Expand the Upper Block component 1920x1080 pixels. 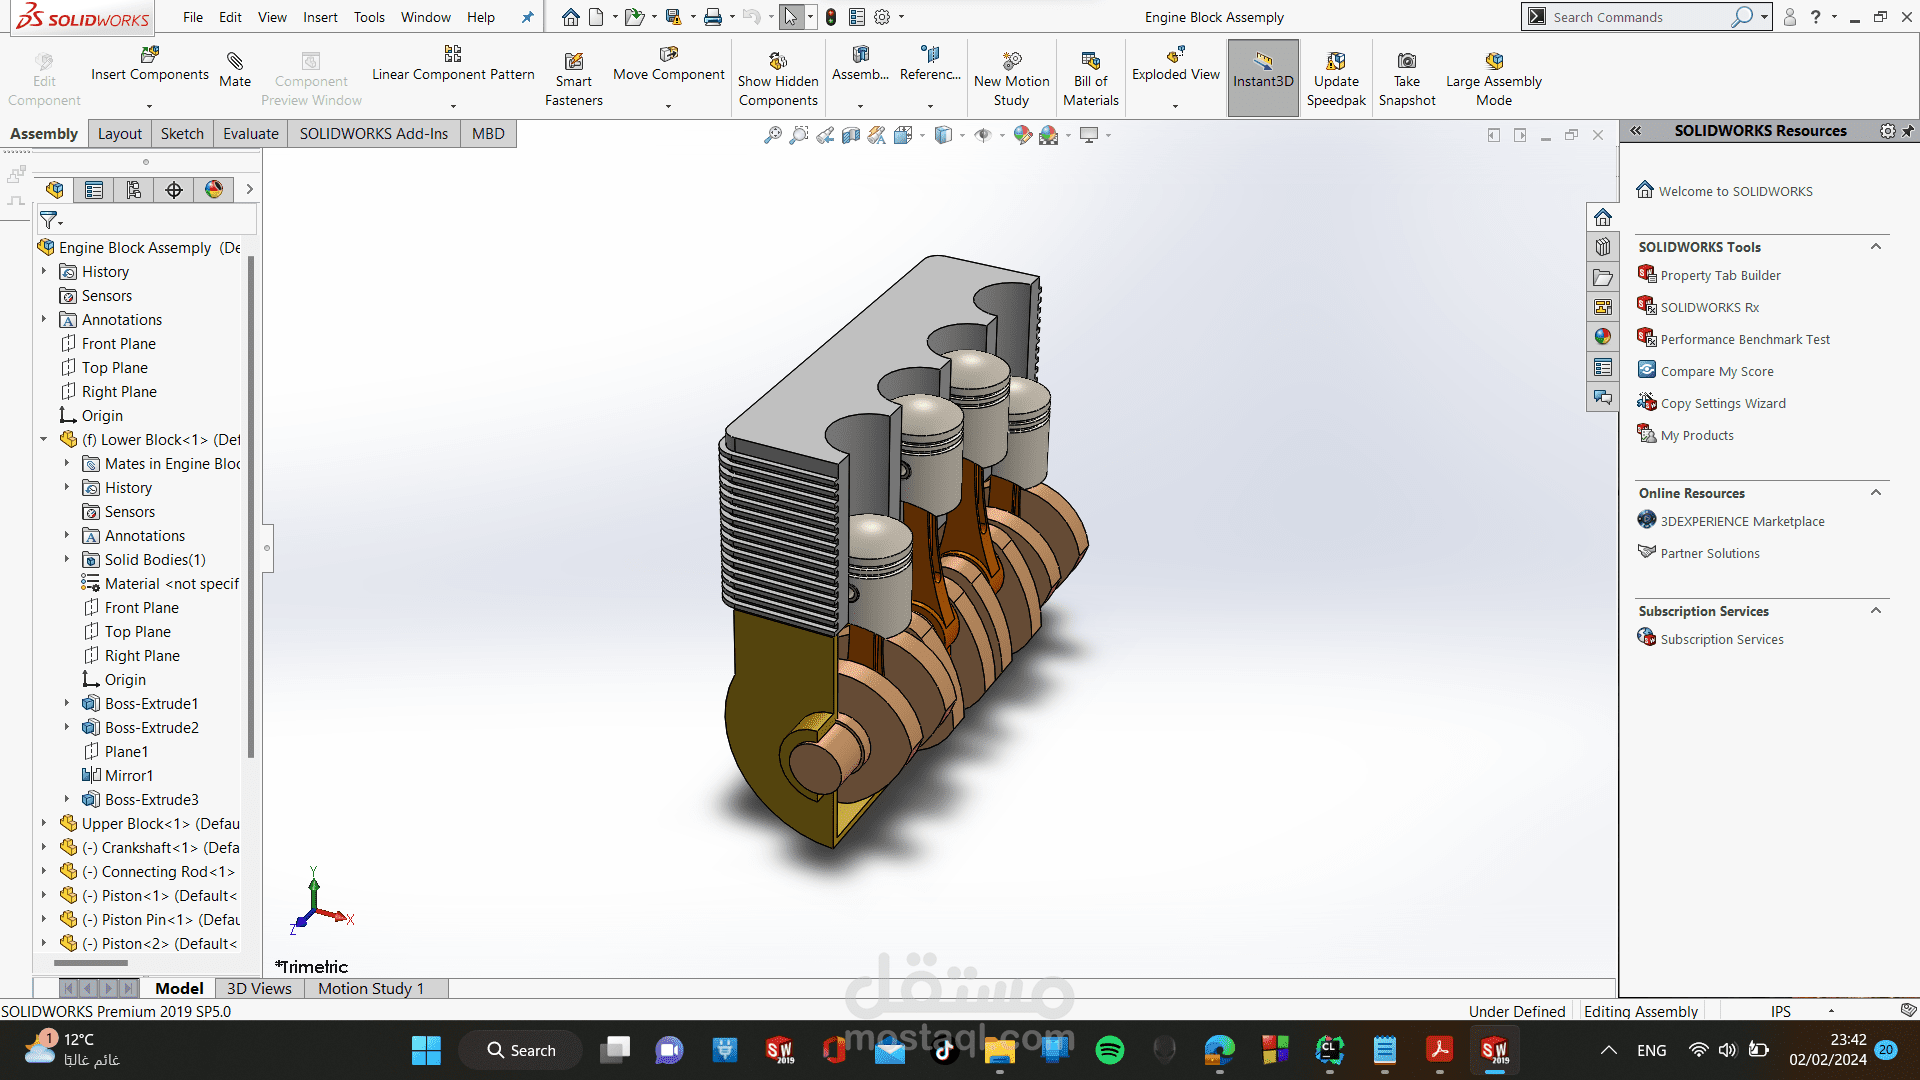coord(44,823)
